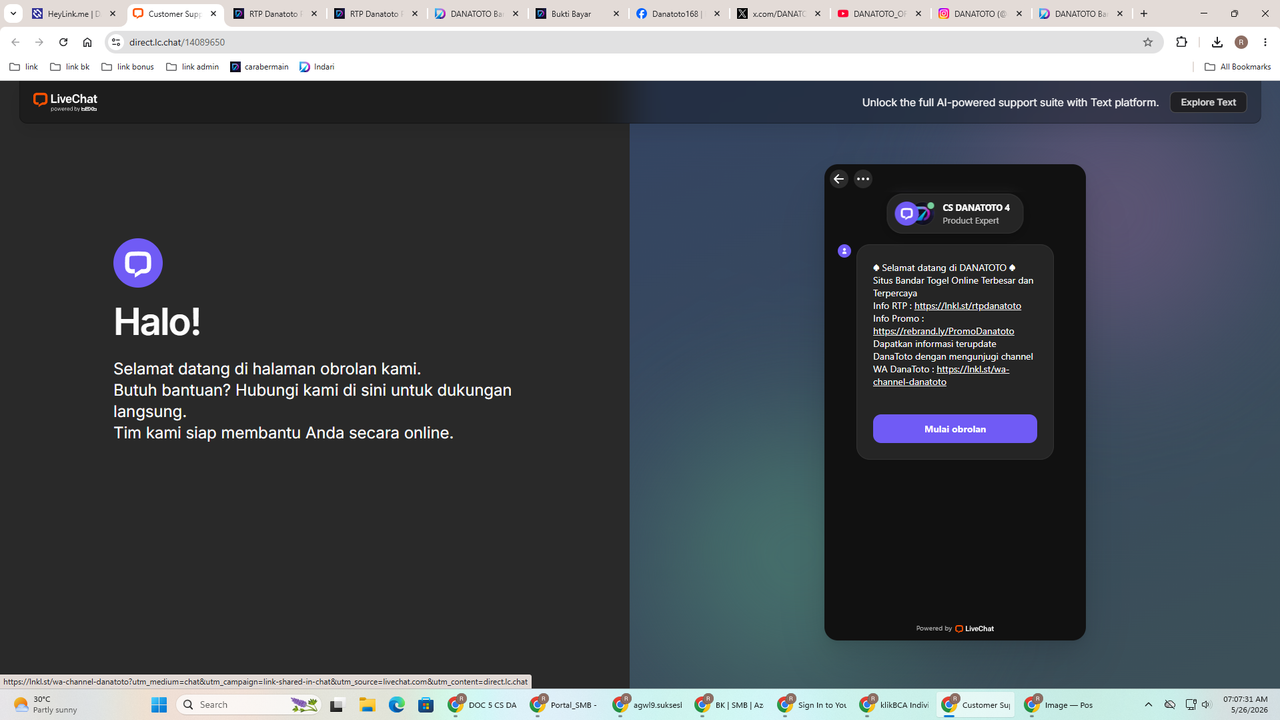Open the chat widget more options menu
Screen dimensions: 1280x720
tap(863, 179)
